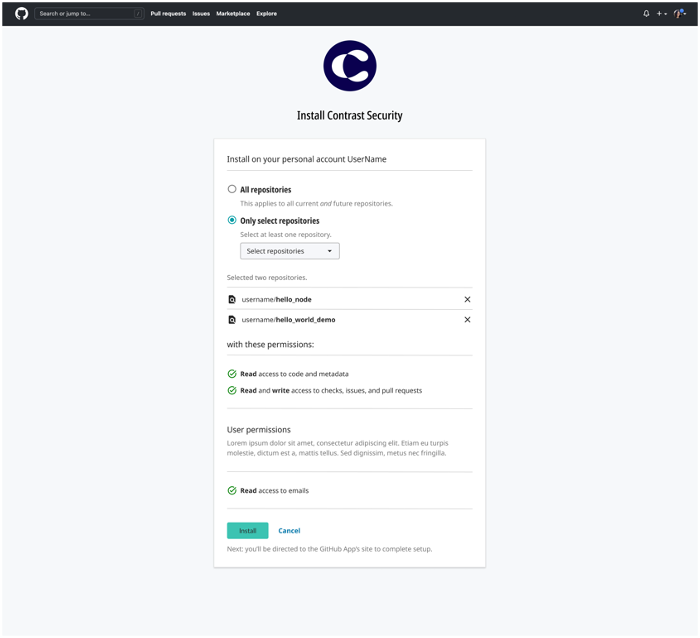Click 'Read access to emails' text
Screen dimensions: 700x638
(275, 490)
